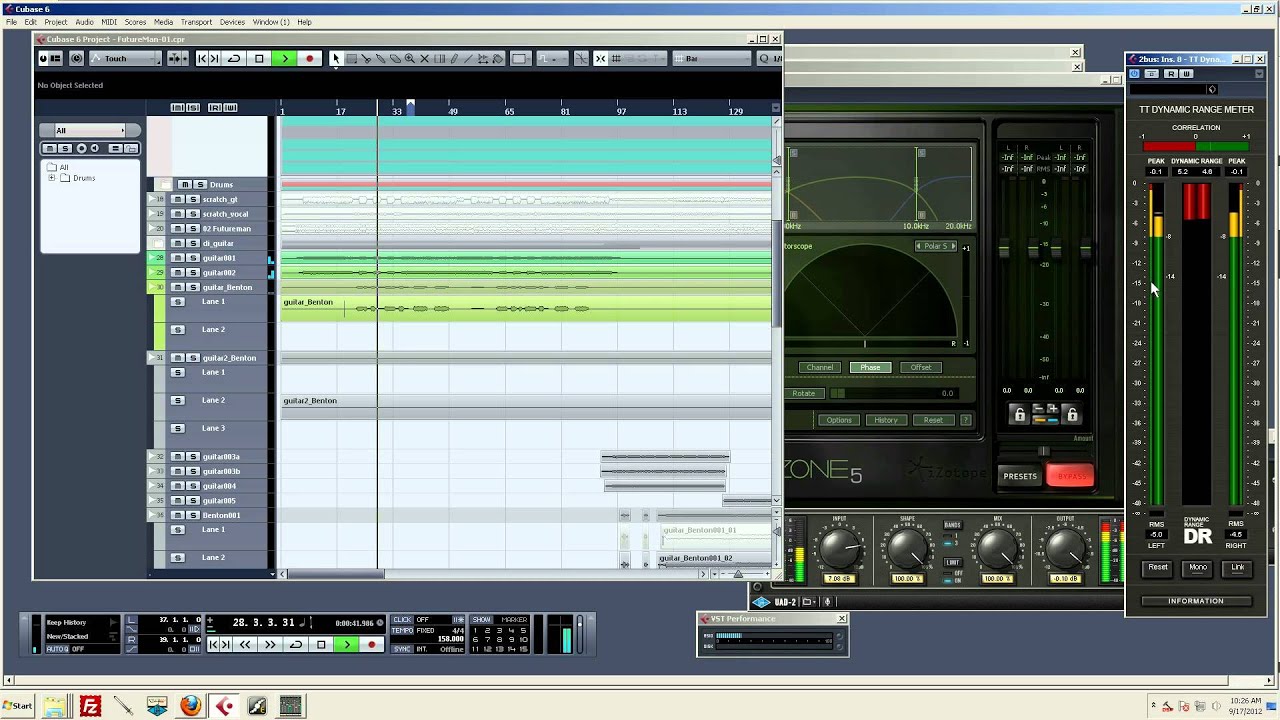Open INFORMATION on TT Dynamic Range Meter
The width and height of the screenshot is (1280, 720).
[1196, 601]
